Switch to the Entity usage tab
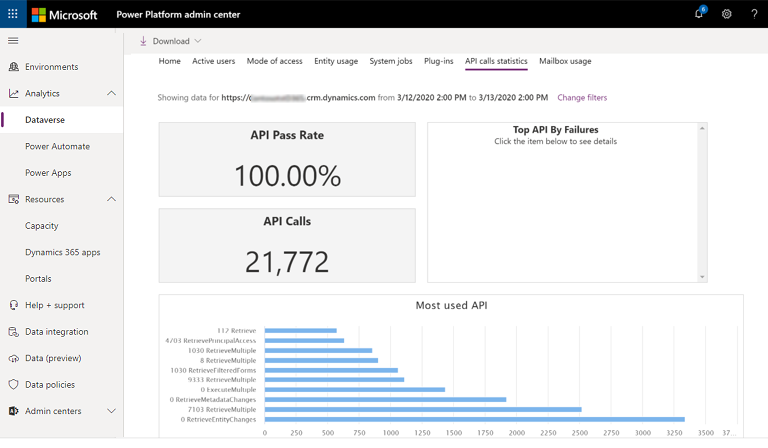The height and width of the screenshot is (448, 768). point(336,61)
